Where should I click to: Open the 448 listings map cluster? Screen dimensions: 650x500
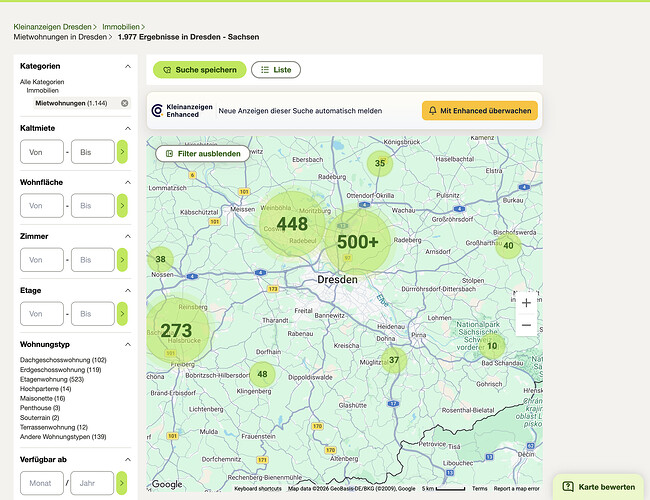pos(292,224)
